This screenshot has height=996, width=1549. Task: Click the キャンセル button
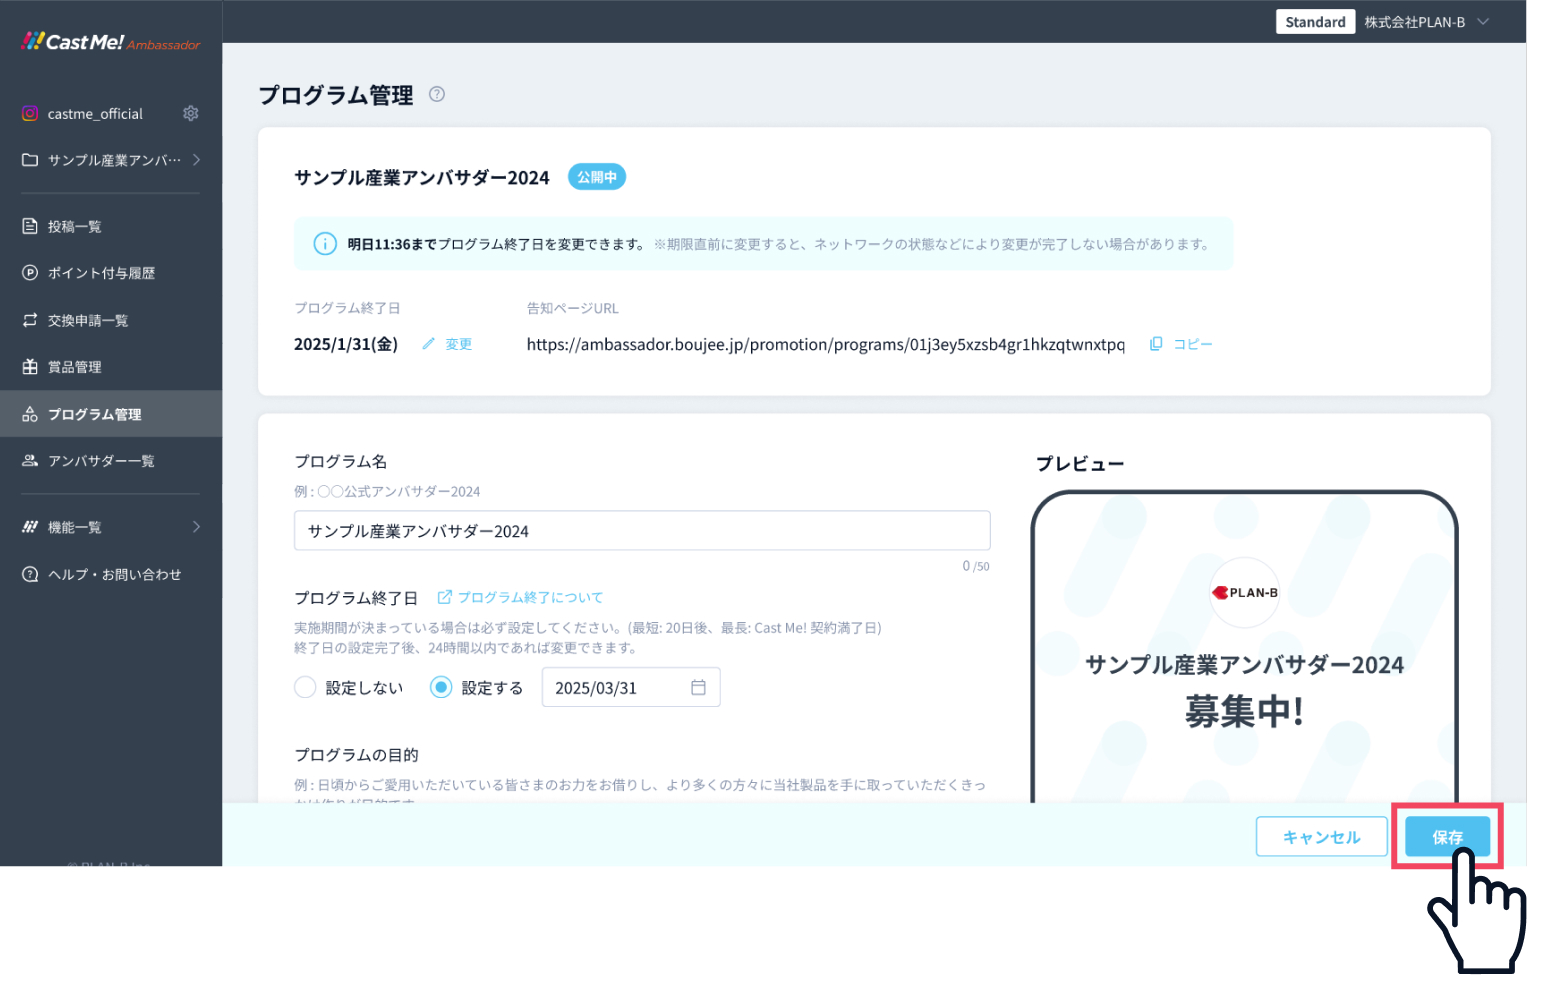coord(1321,837)
